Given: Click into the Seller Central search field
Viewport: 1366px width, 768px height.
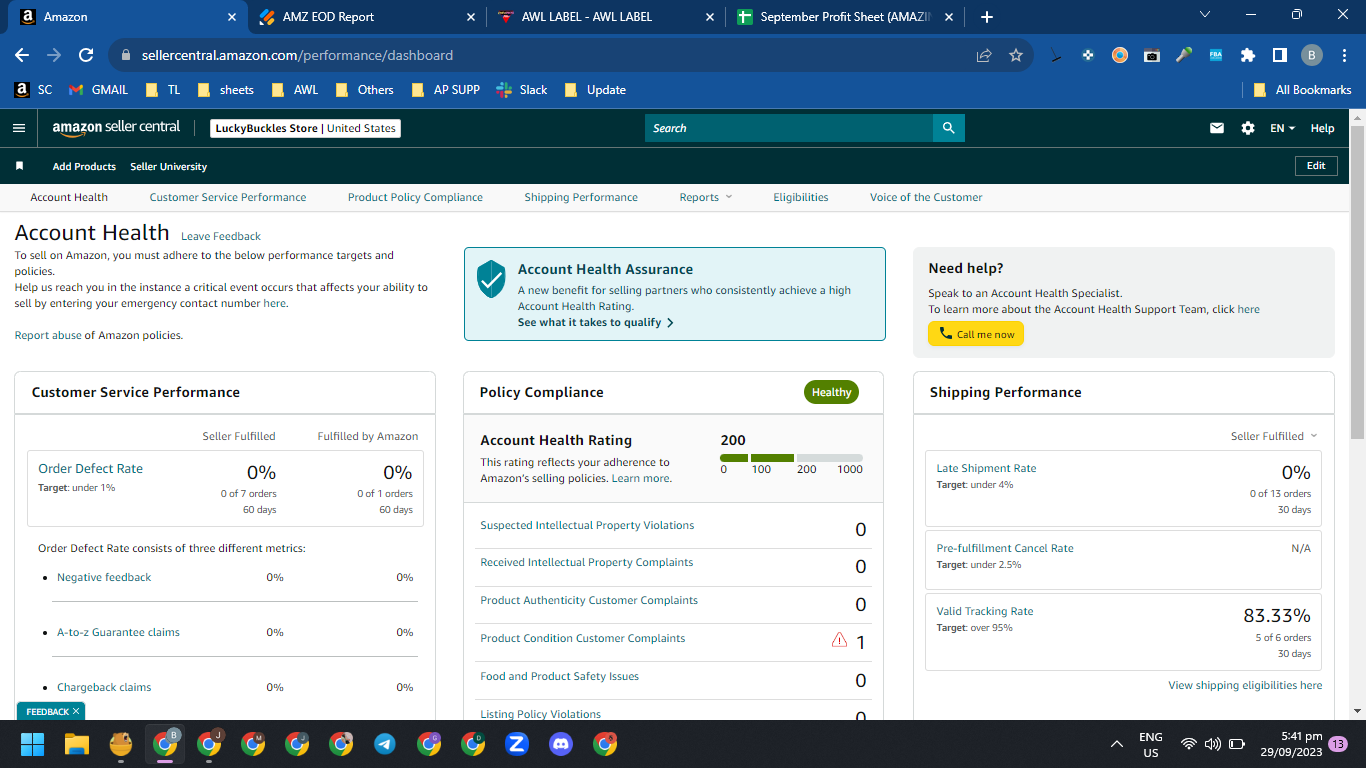Looking at the screenshot, I should (x=789, y=128).
